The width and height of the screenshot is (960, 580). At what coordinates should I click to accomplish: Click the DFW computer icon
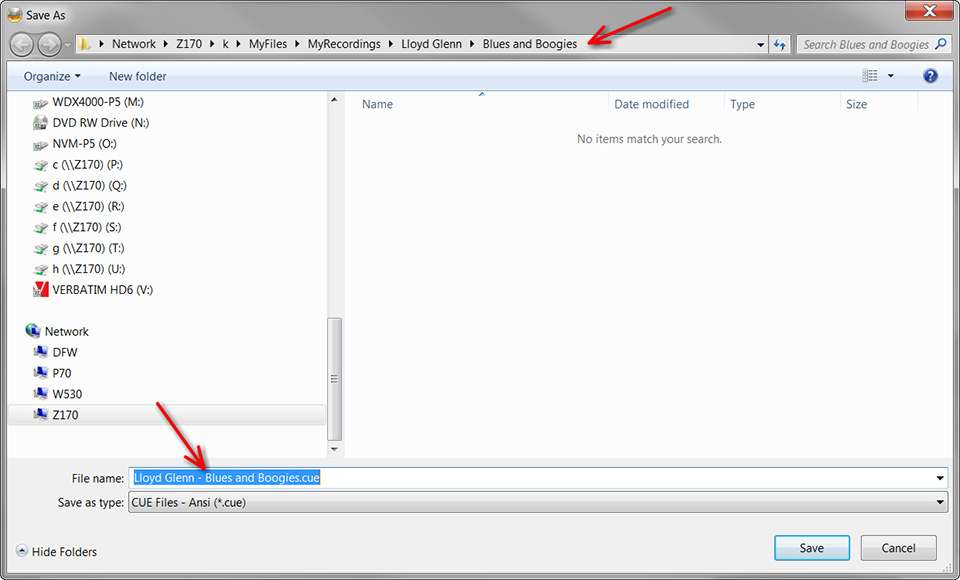(x=40, y=352)
